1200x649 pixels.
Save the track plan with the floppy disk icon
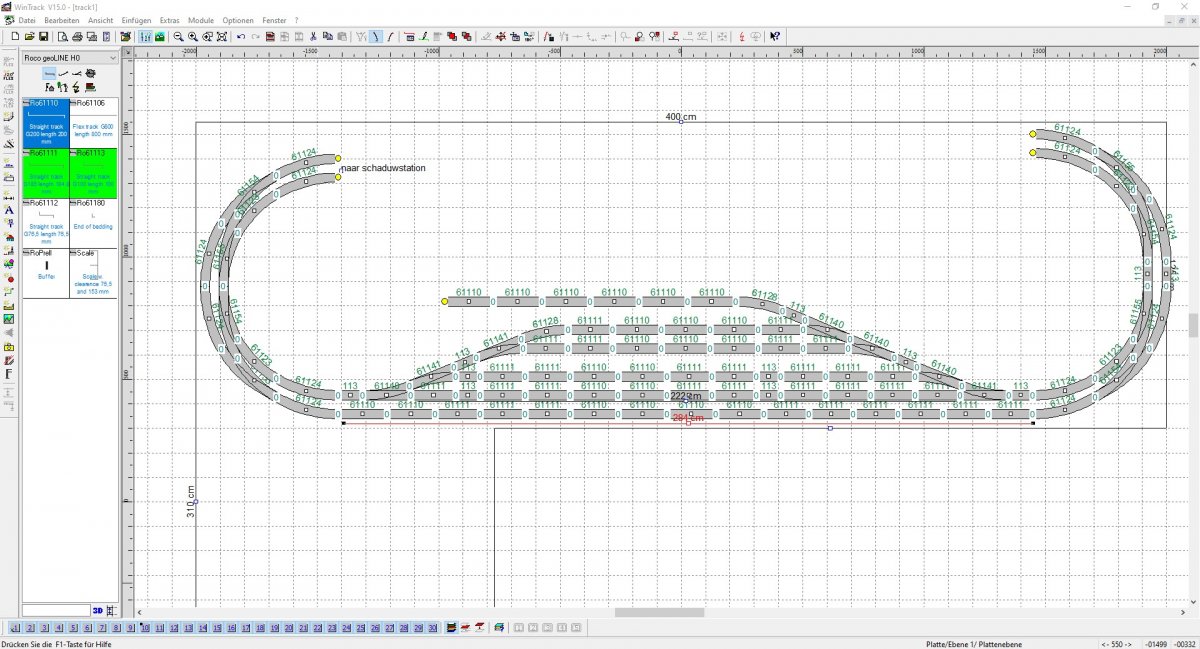point(43,37)
